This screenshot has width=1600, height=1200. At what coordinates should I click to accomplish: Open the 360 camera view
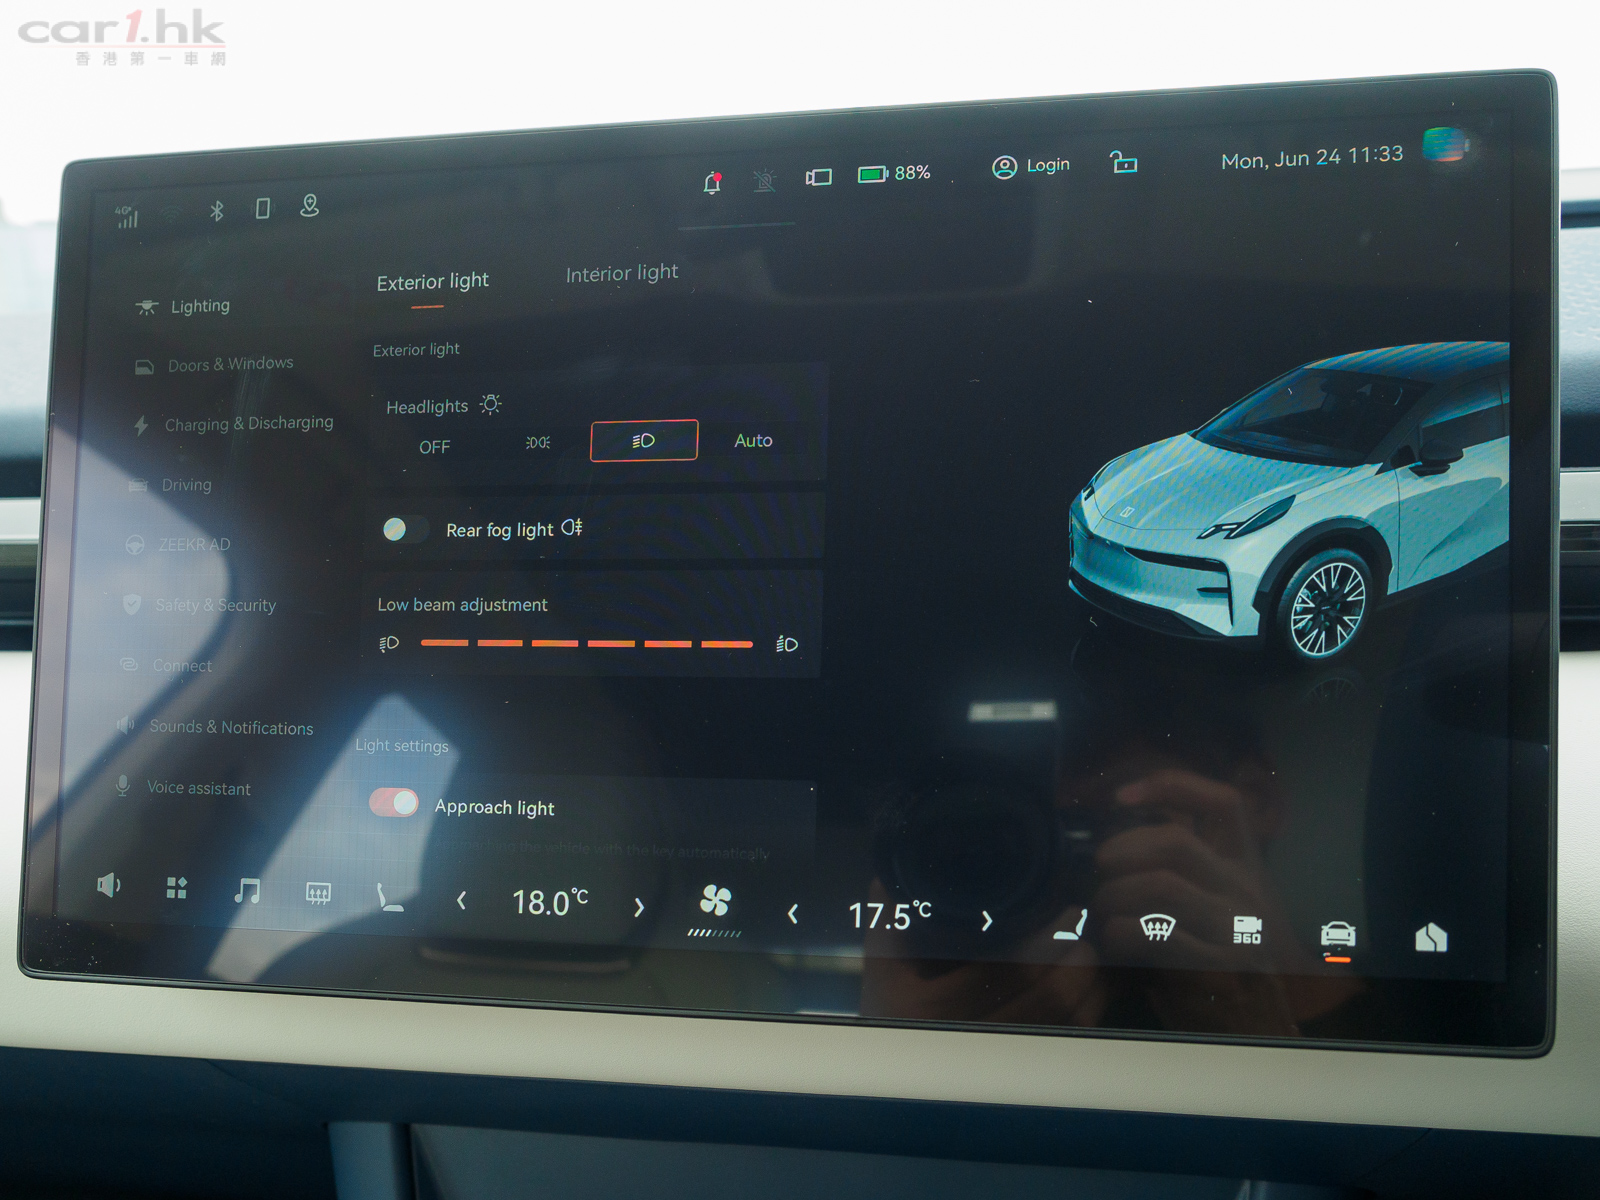coord(1246,930)
